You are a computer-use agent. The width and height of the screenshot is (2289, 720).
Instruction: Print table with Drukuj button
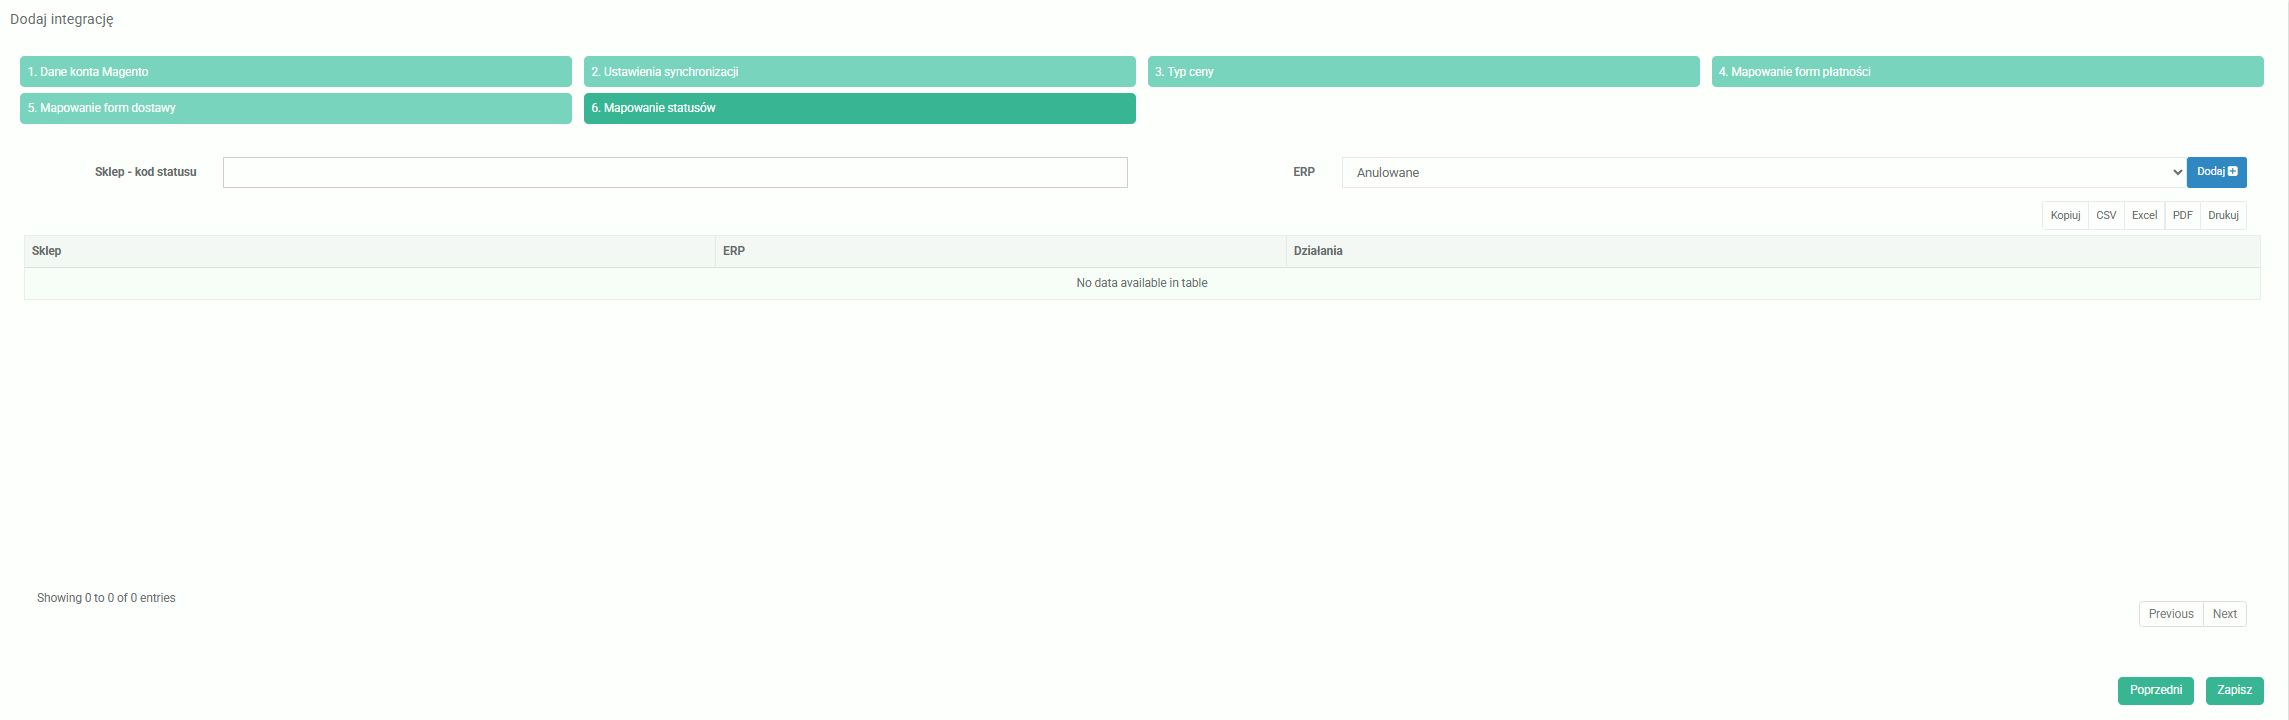[2223, 215]
